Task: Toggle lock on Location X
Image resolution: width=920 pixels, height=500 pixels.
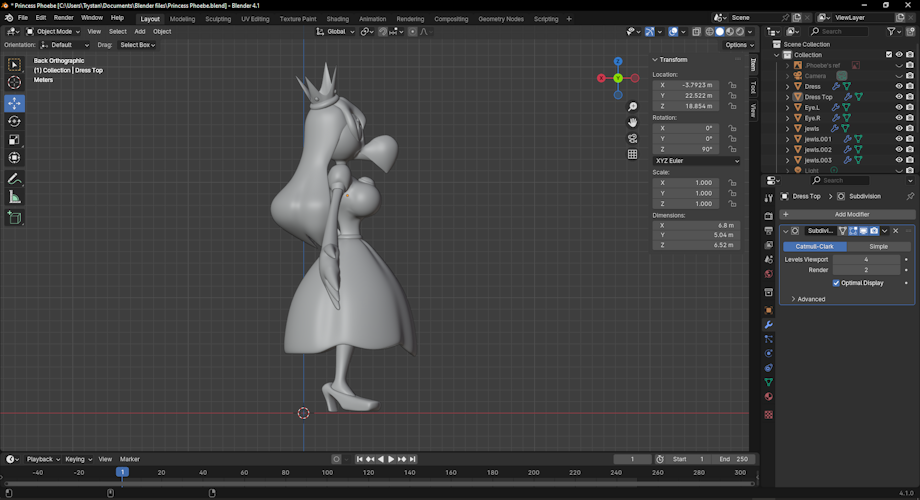Action: (x=732, y=85)
